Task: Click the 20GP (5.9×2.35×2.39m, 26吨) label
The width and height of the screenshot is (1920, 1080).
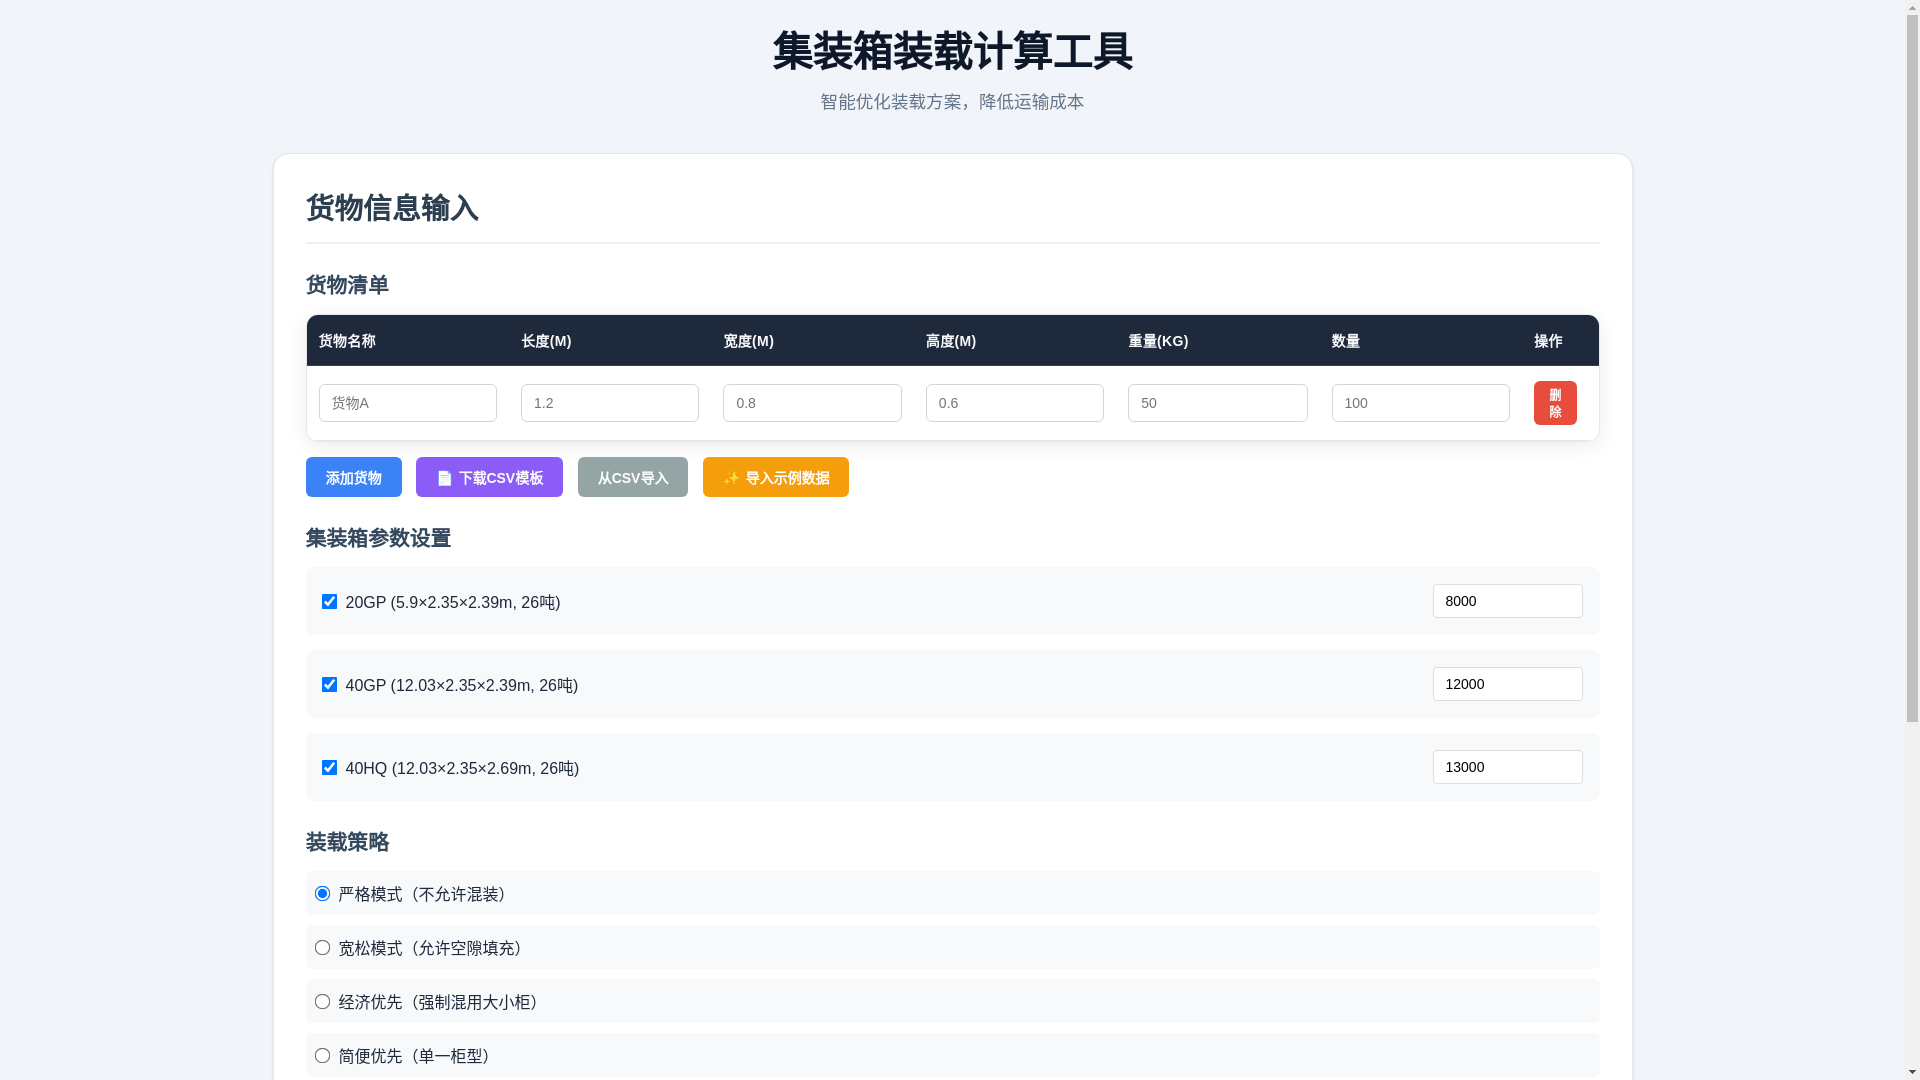Action: point(453,602)
